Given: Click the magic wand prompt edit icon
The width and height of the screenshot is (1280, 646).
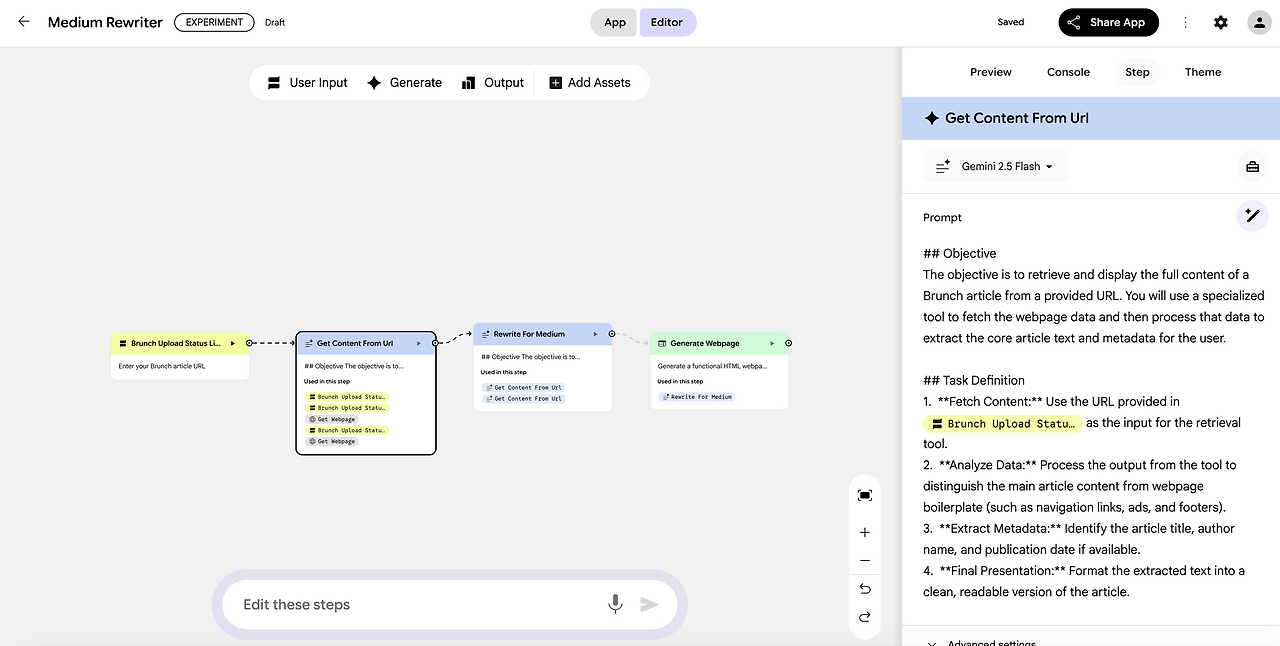Looking at the screenshot, I should [x=1252, y=216].
